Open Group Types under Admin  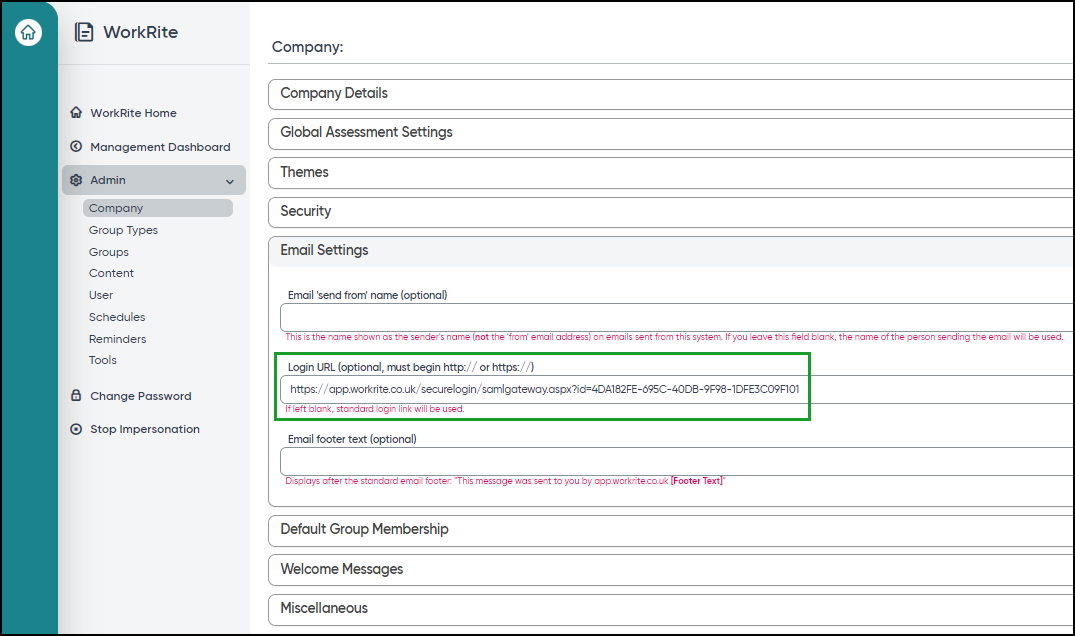point(123,230)
